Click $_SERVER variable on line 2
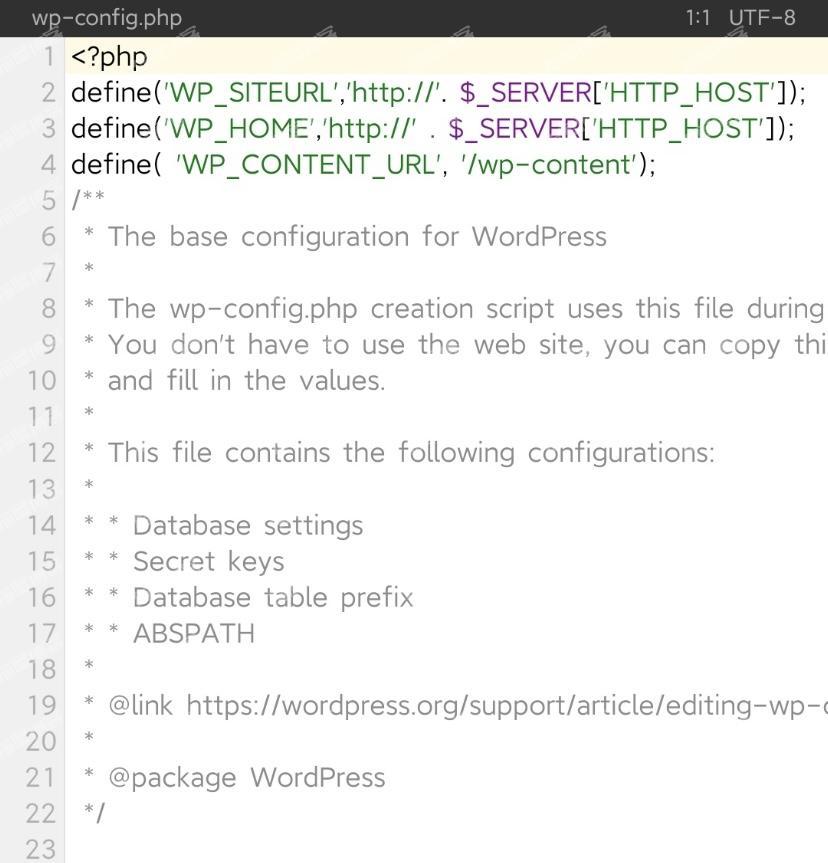 526,92
